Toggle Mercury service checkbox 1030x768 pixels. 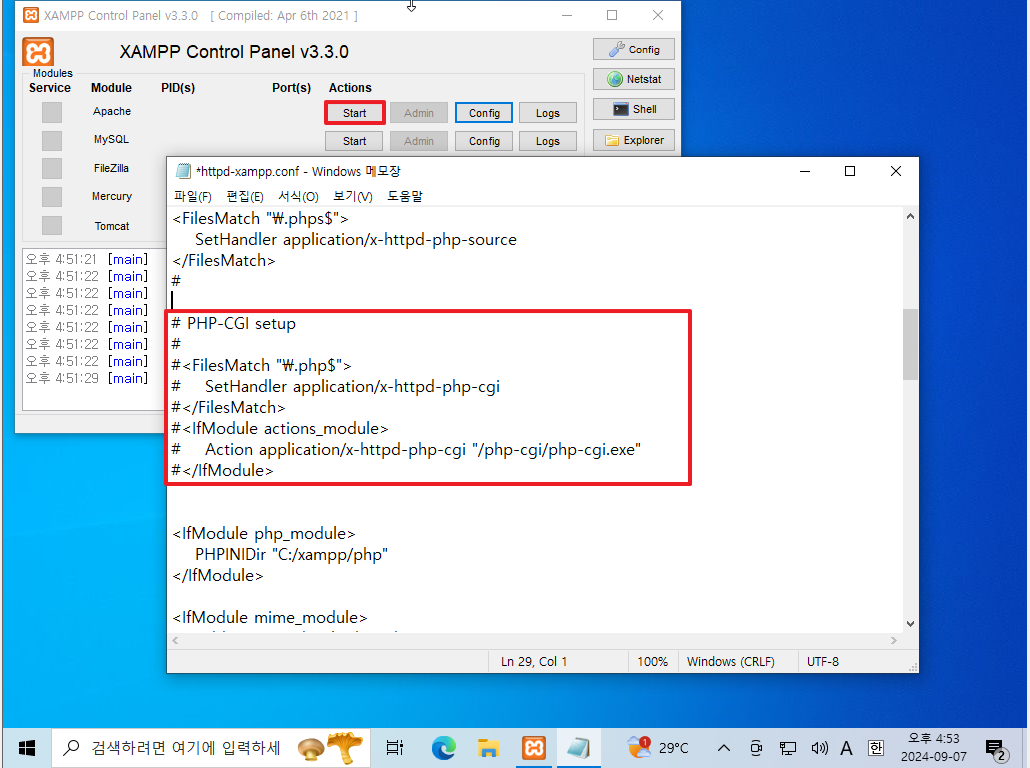click(52, 196)
